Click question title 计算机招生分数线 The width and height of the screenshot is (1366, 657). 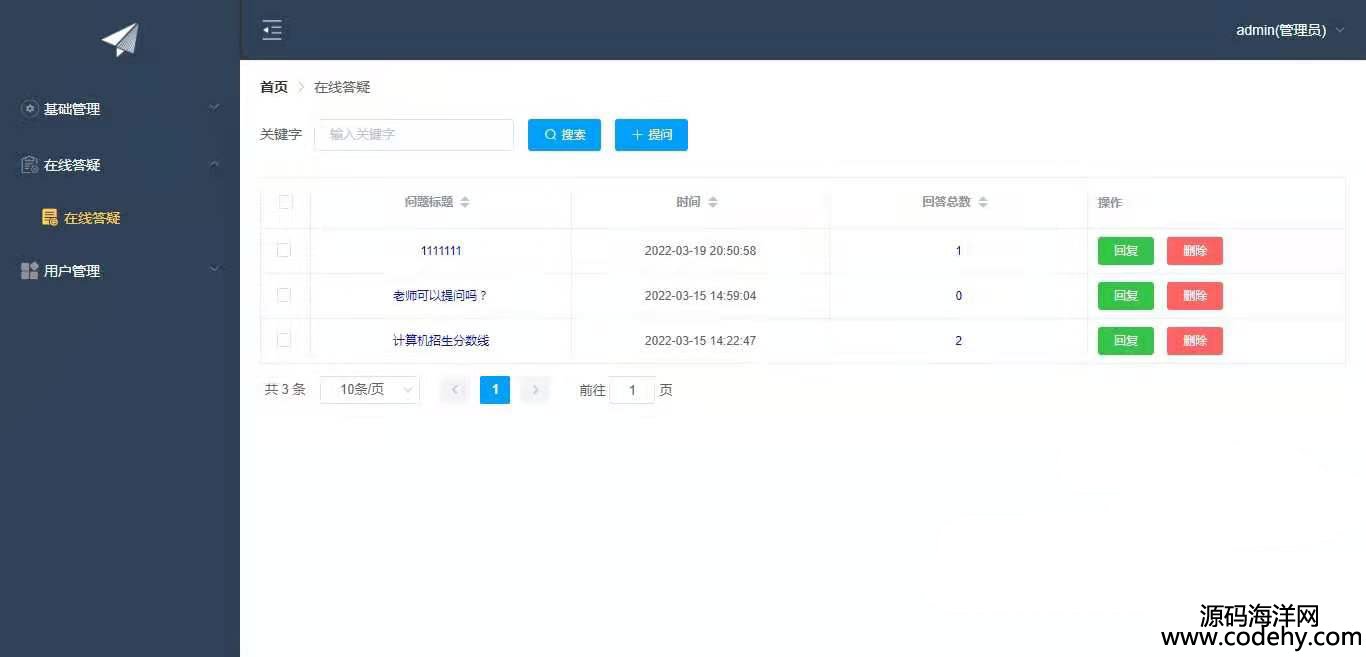pyautogui.click(x=441, y=341)
